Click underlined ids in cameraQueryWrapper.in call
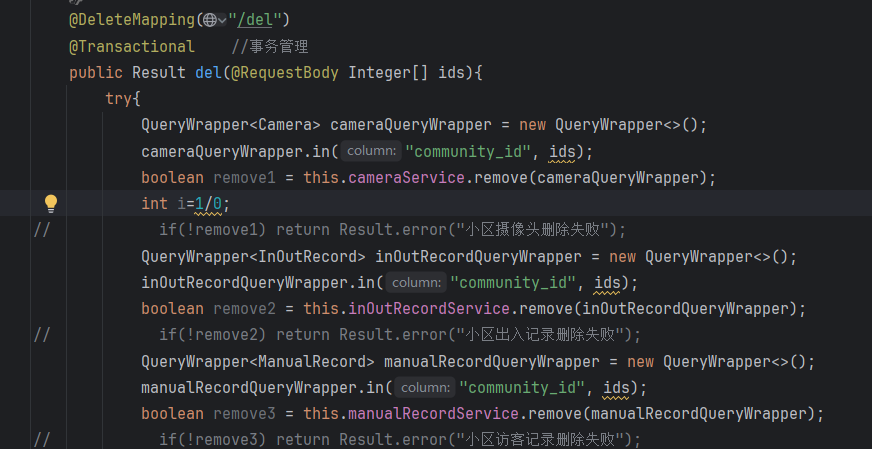Viewport: 872px width, 449px height. click(x=562, y=151)
